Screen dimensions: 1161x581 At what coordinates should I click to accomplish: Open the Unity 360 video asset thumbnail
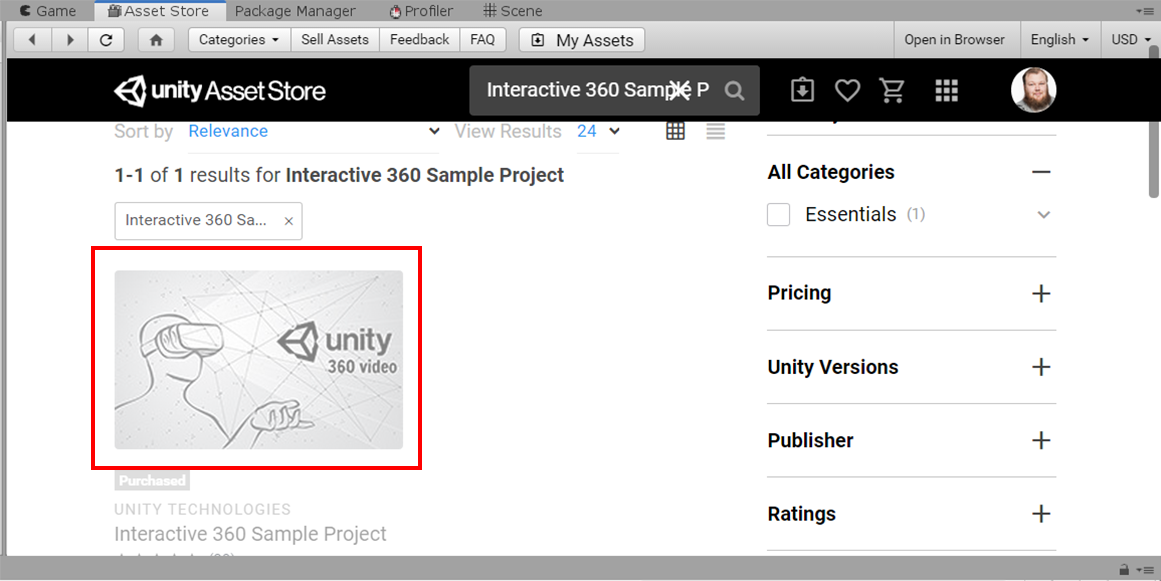pyautogui.click(x=258, y=359)
